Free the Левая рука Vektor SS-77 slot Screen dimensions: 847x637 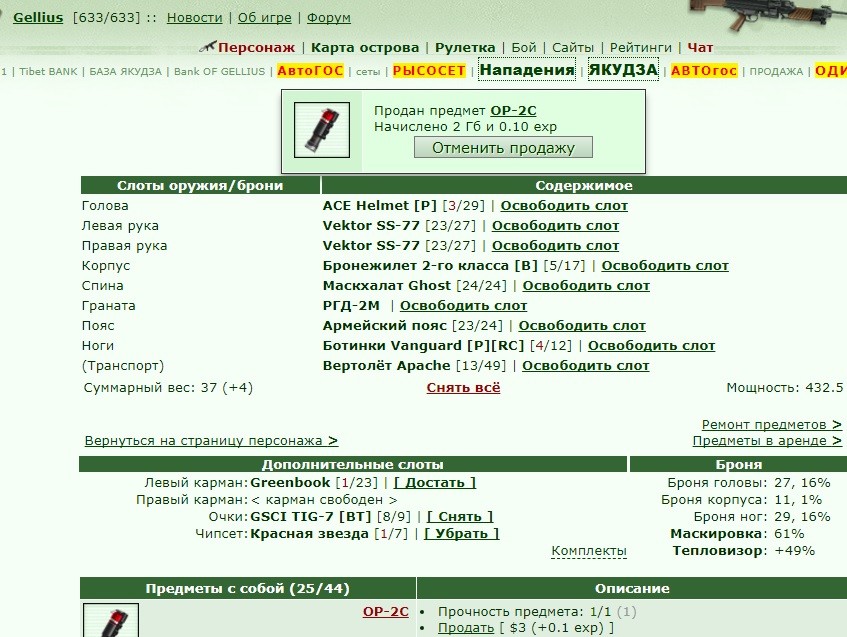point(555,226)
